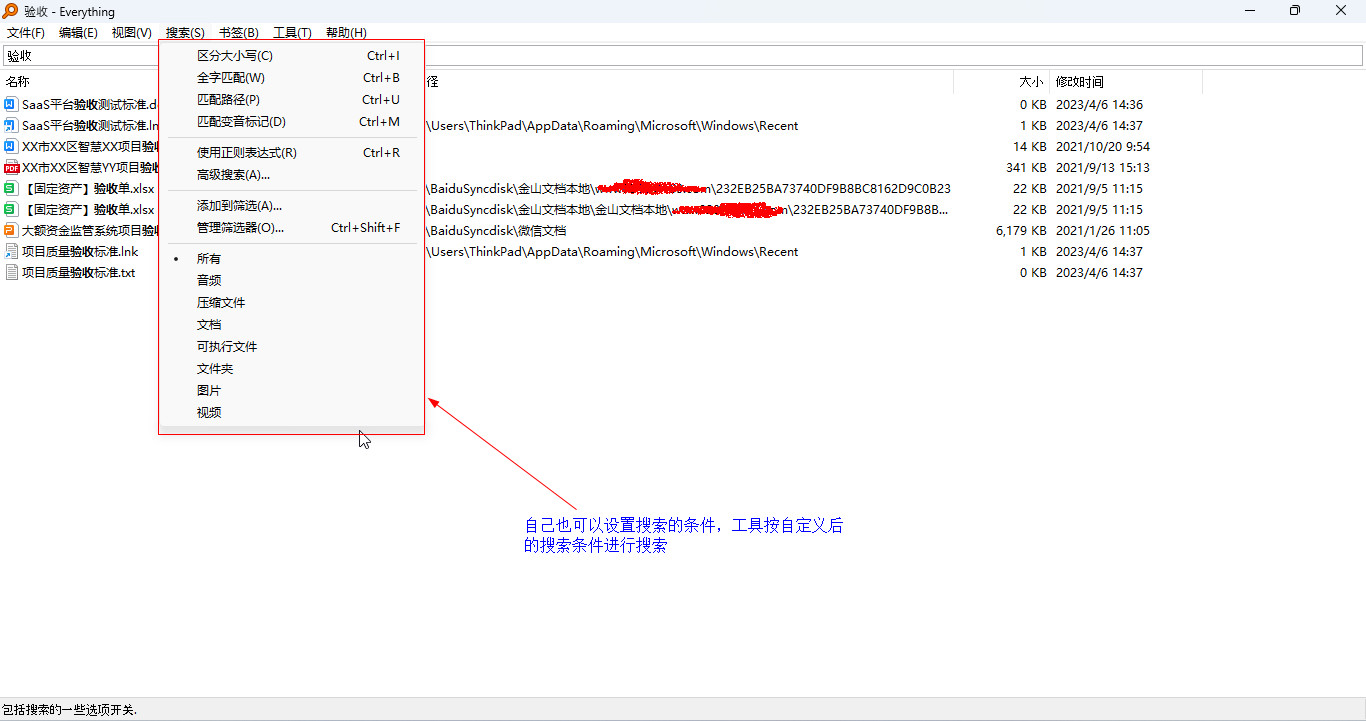Open the 视图(V) menu

point(132,33)
